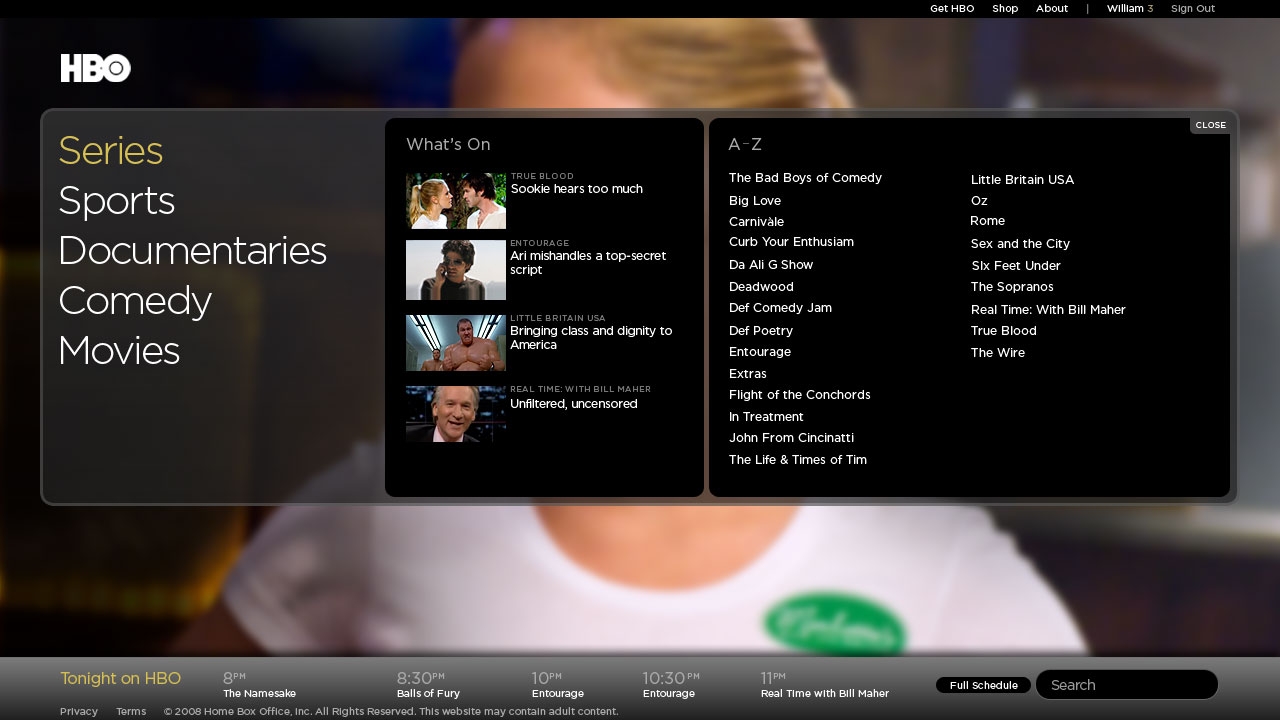This screenshot has width=1280, height=720.
Task: Open 'Ari mishandles a top-secret script' feature
Action: (588, 263)
